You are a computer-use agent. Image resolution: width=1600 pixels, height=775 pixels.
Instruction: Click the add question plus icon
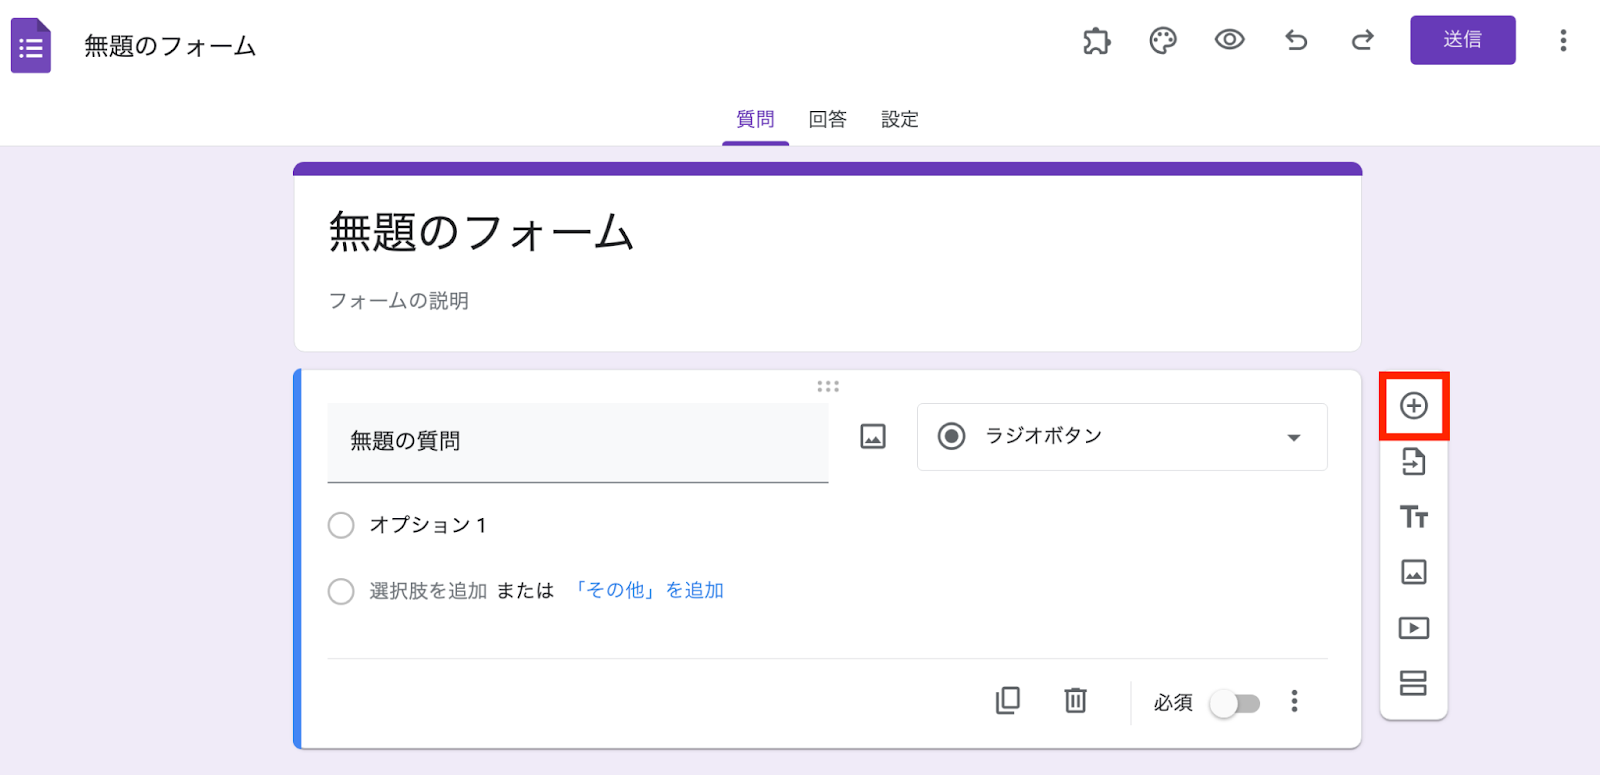tap(1413, 406)
